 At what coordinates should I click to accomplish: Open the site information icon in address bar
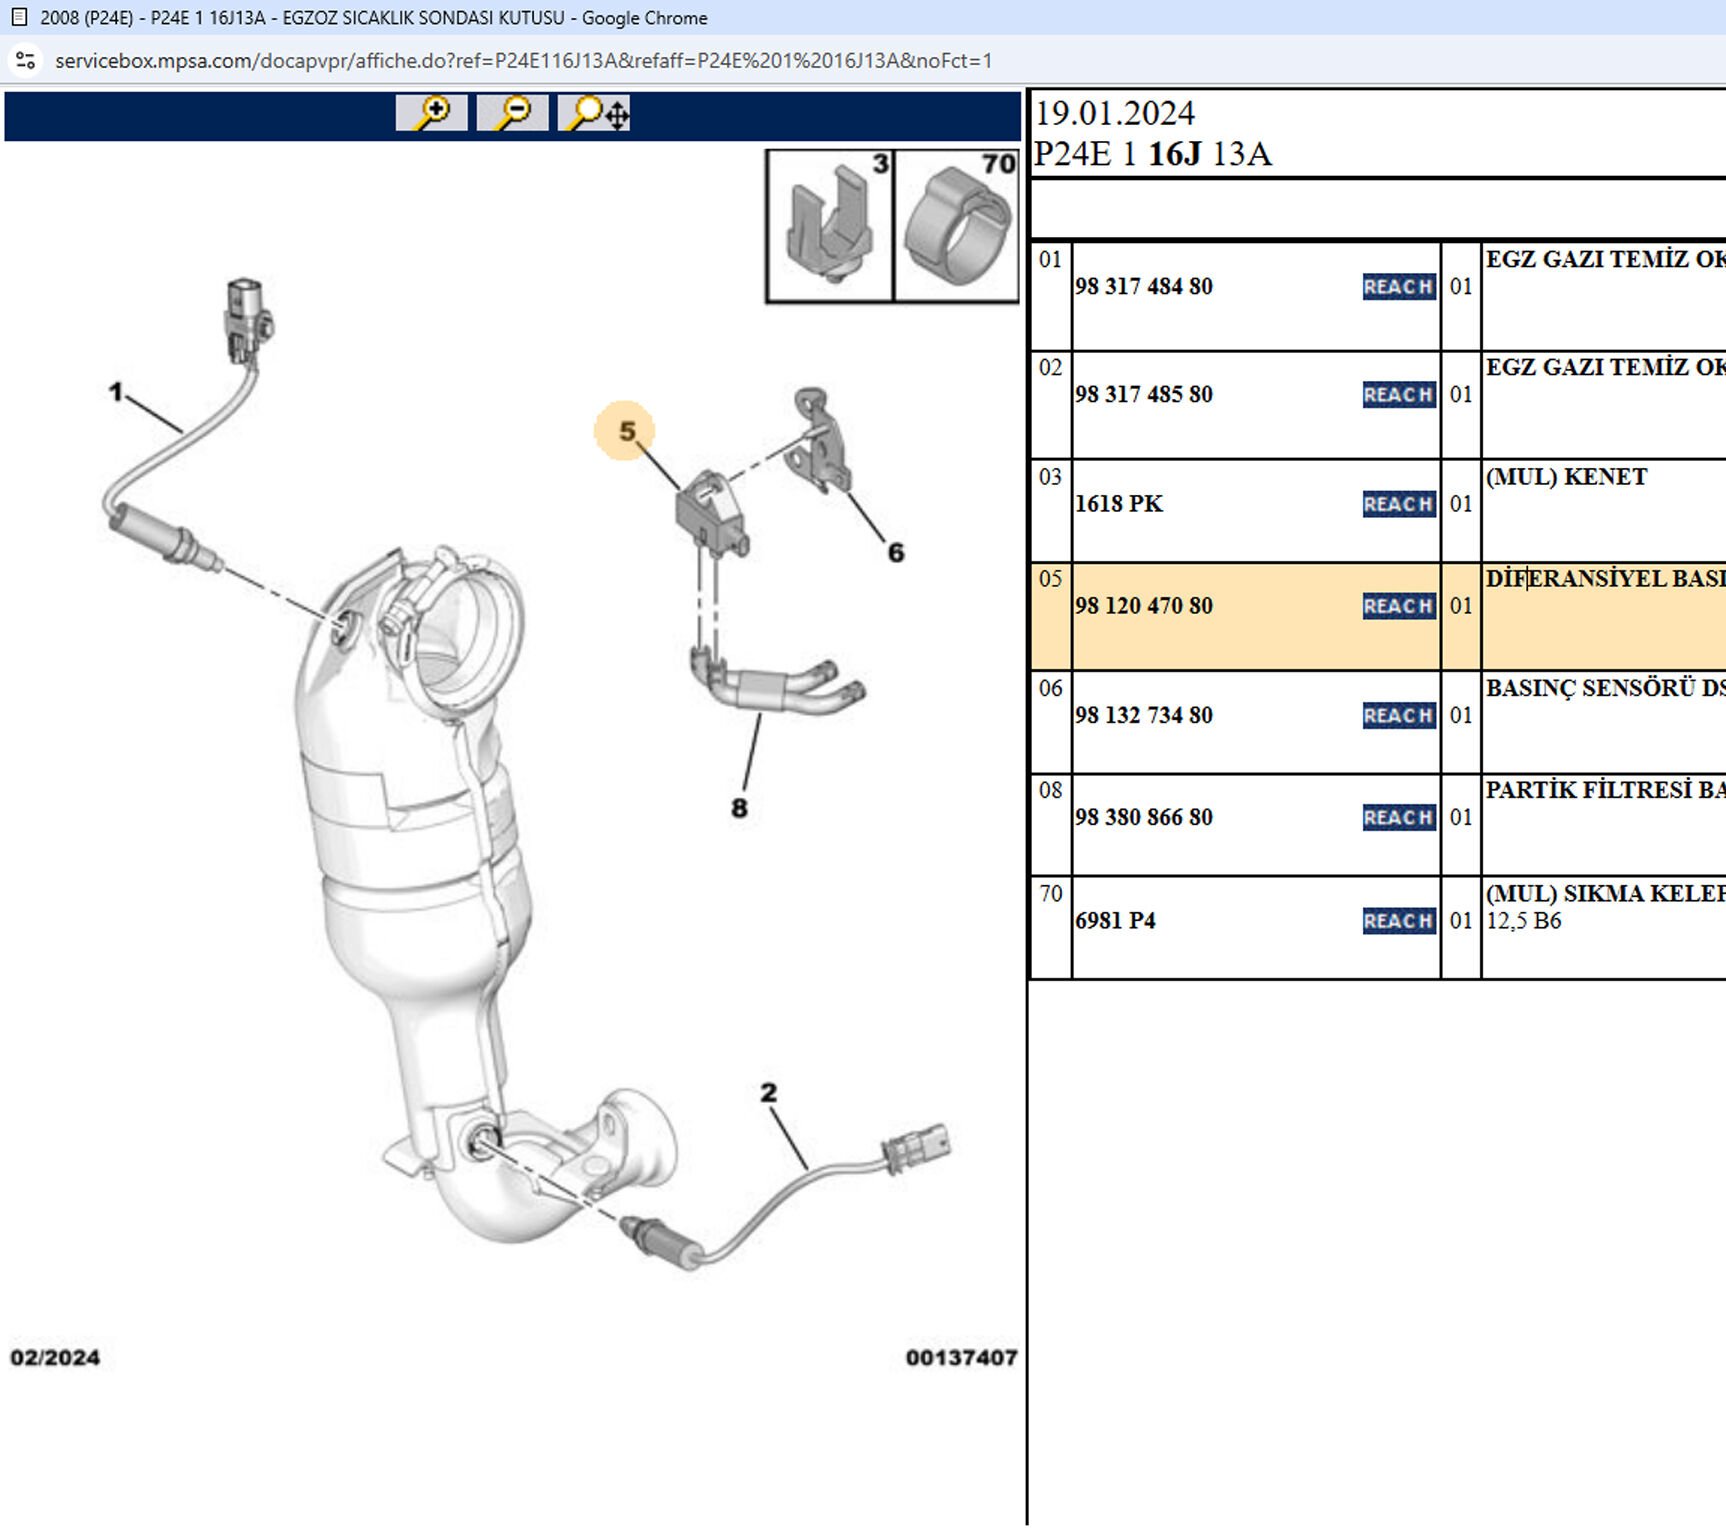(x=26, y=61)
